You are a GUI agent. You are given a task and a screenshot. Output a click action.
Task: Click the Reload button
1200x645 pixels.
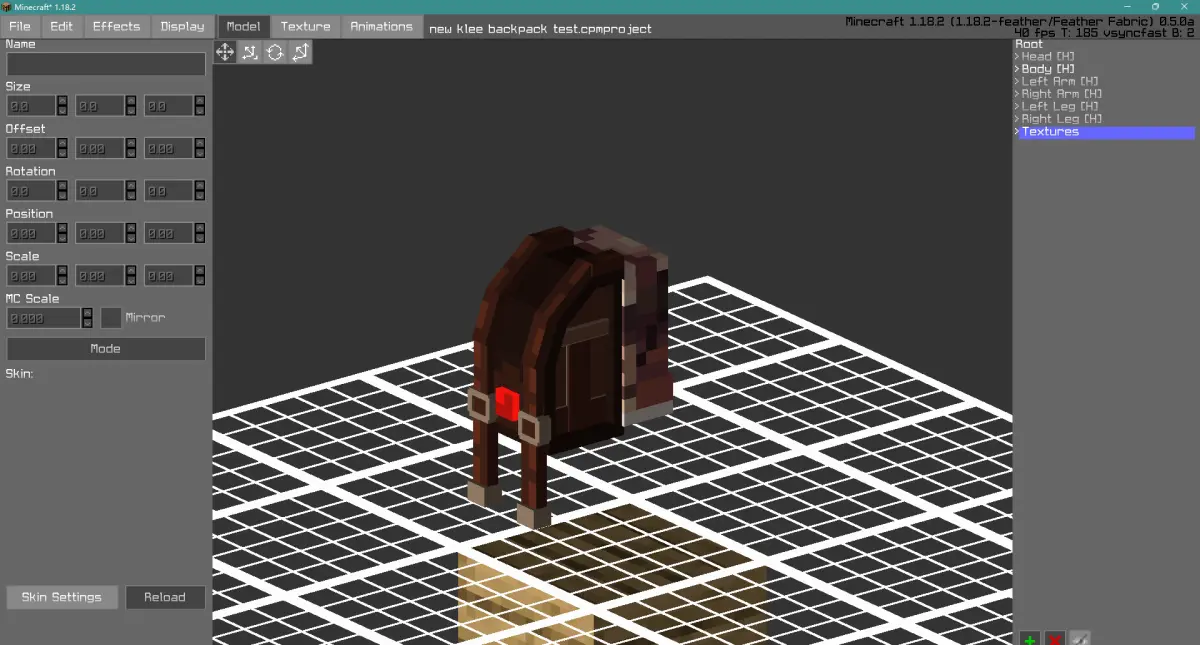165,597
